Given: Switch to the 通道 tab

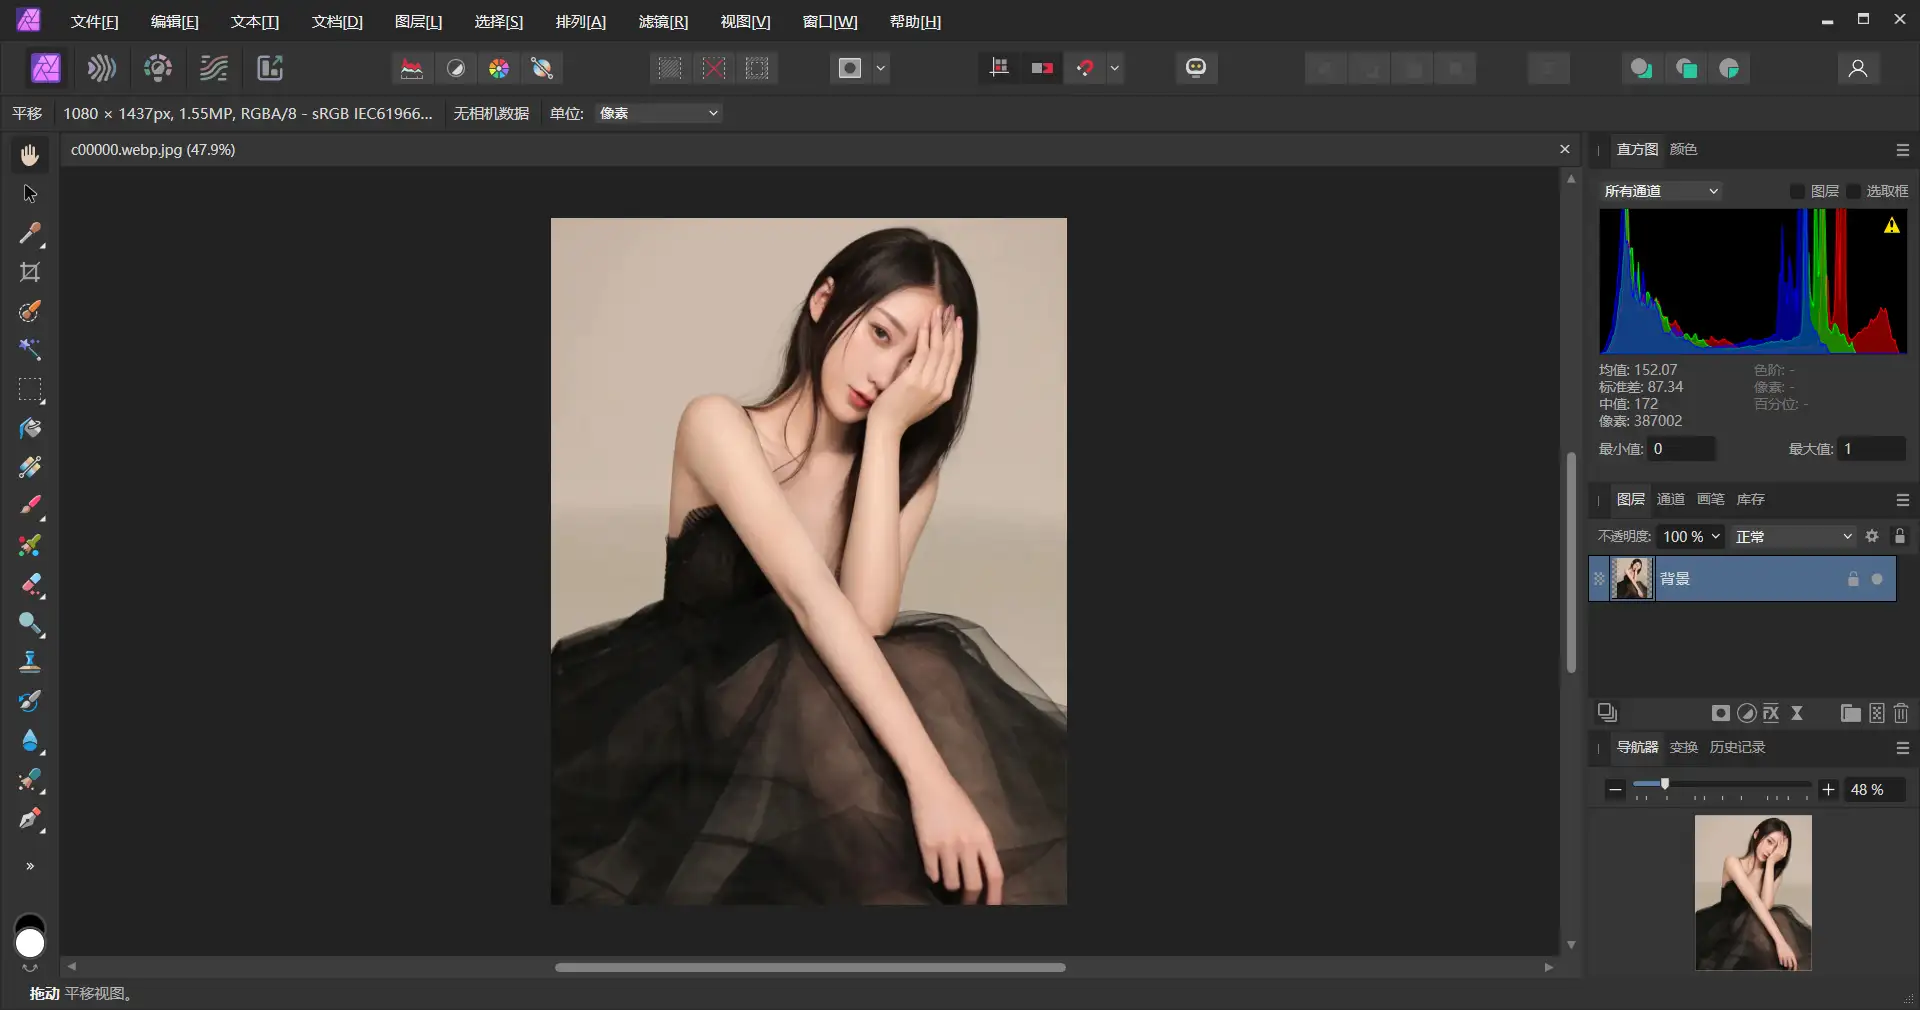Looking at the screenshot, I should (1670, 499).
